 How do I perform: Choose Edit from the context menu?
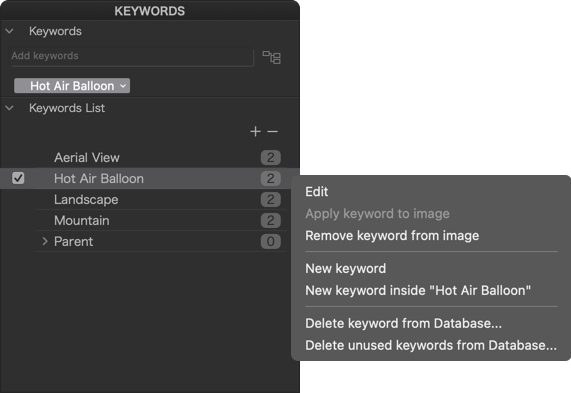(316, 192)
